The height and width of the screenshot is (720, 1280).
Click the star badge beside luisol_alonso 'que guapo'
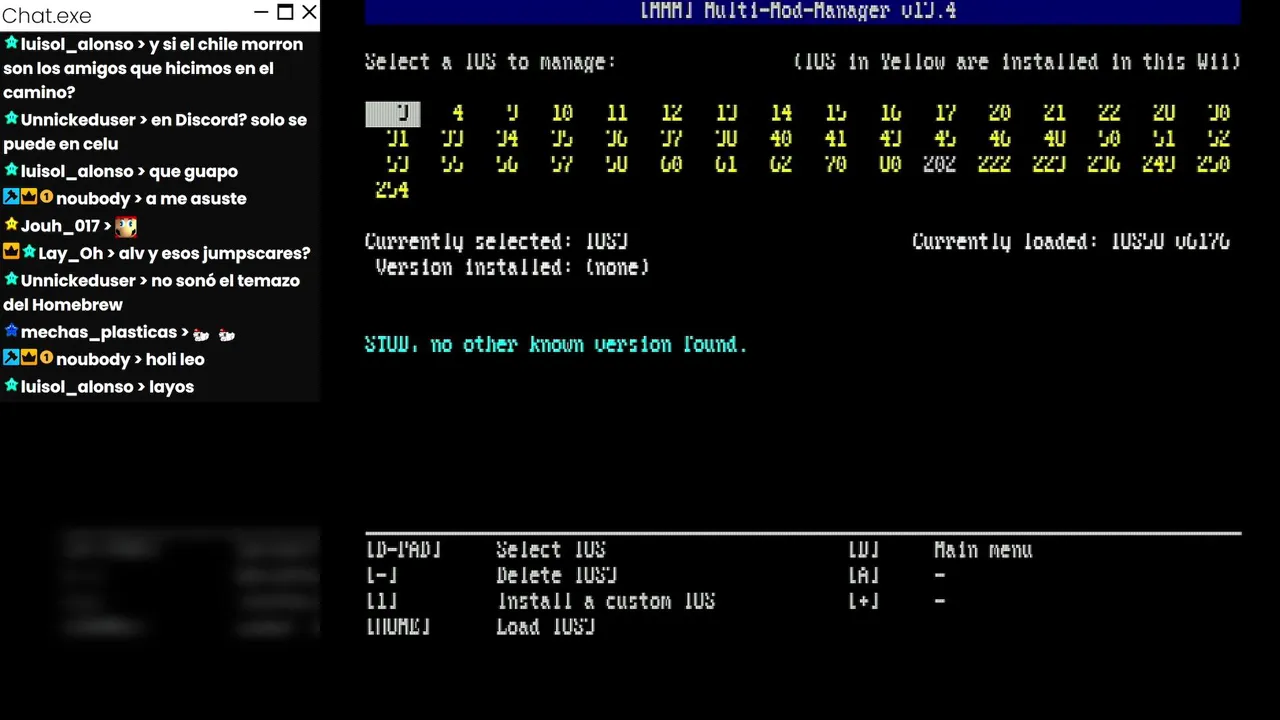[x=11, y=171]
